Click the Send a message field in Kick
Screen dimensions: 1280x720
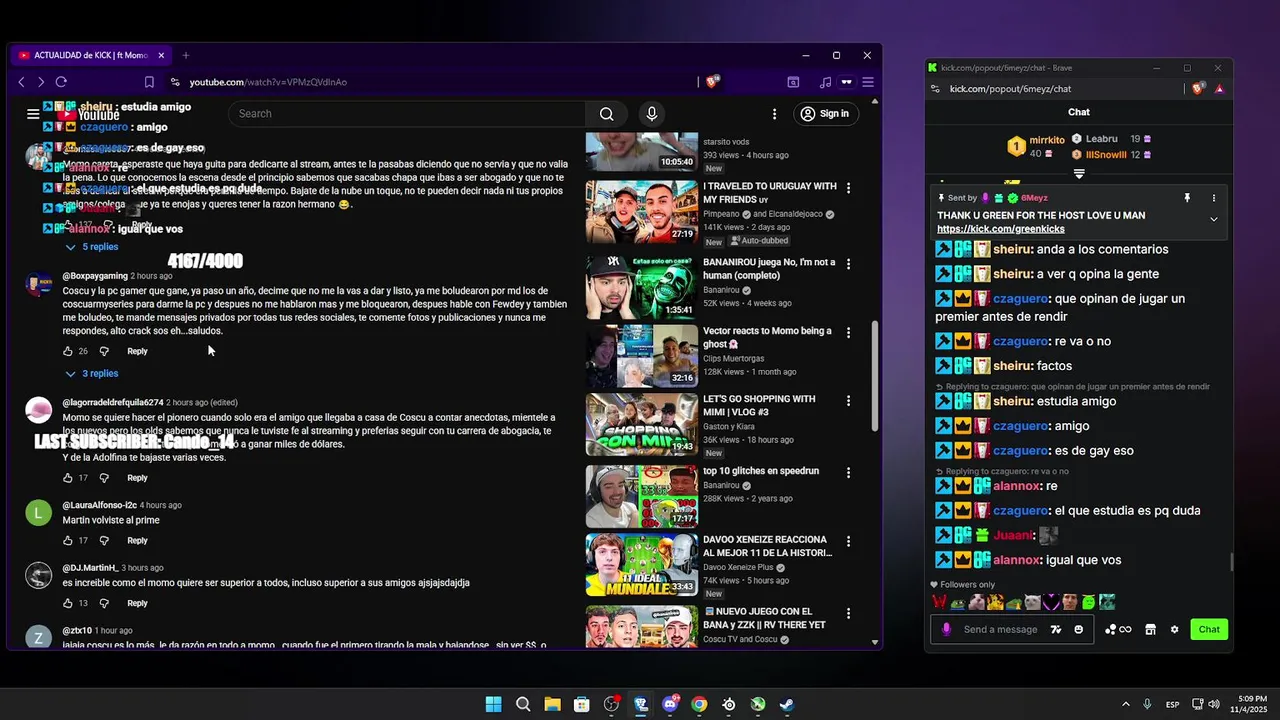pos(1000,630)
